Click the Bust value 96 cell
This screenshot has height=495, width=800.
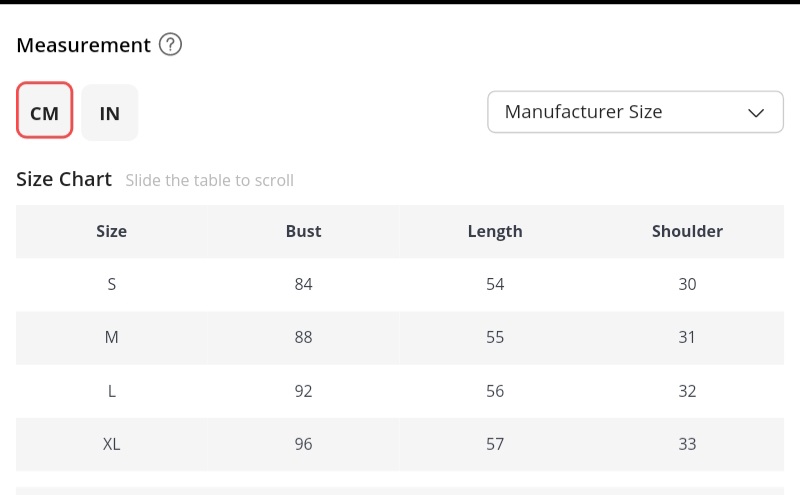pyautogui.click(x=303, y=444)
